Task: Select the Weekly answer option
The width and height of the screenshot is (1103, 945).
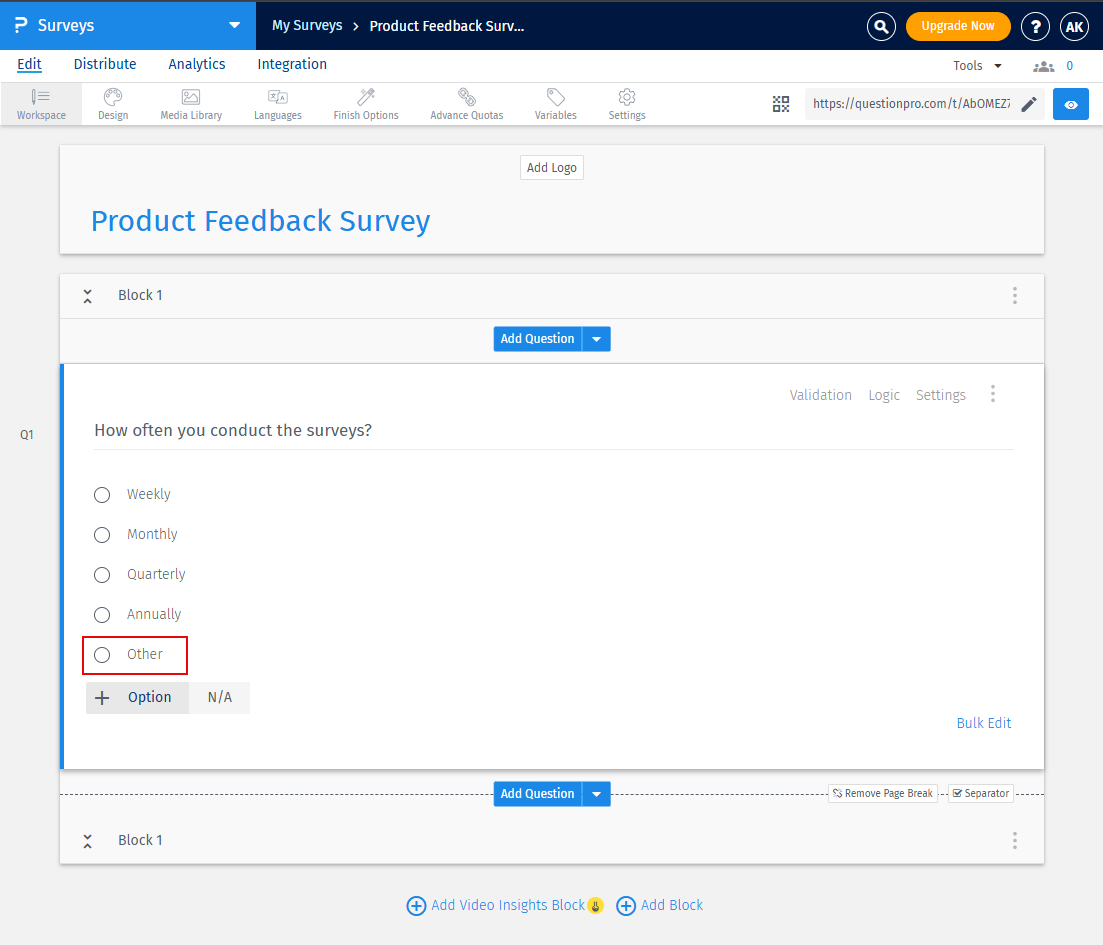Action: pyautogui.click(x=101, y=494)
